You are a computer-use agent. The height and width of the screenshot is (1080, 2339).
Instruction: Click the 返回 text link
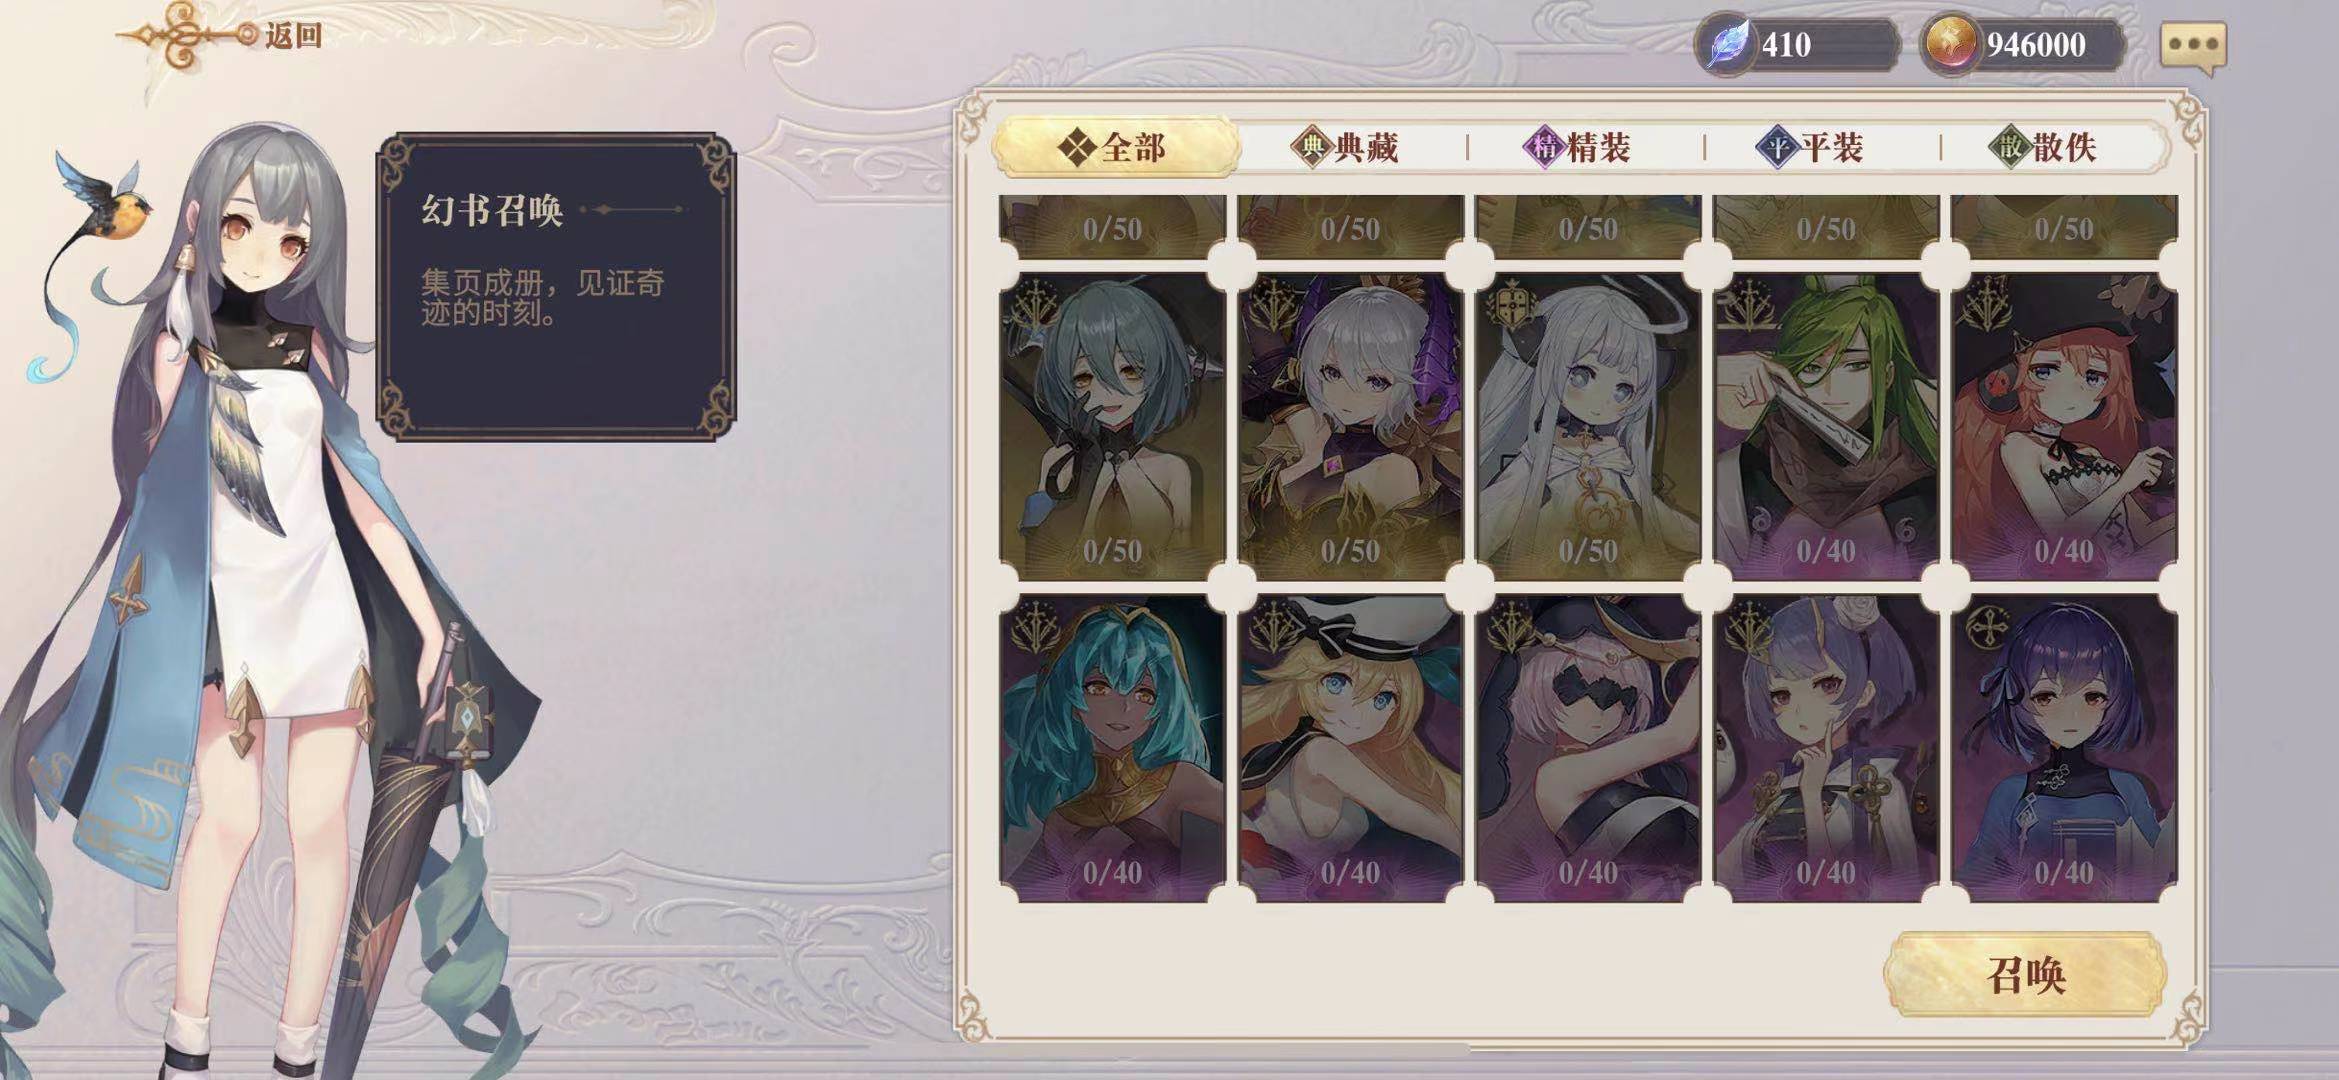click(293, 36)
